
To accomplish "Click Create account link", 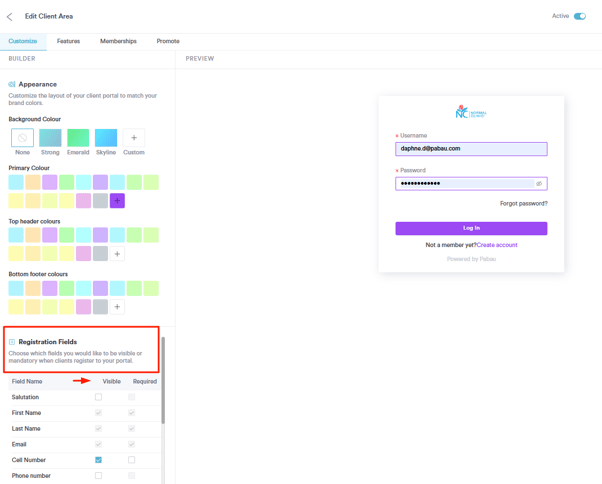I will click(497, 245).
